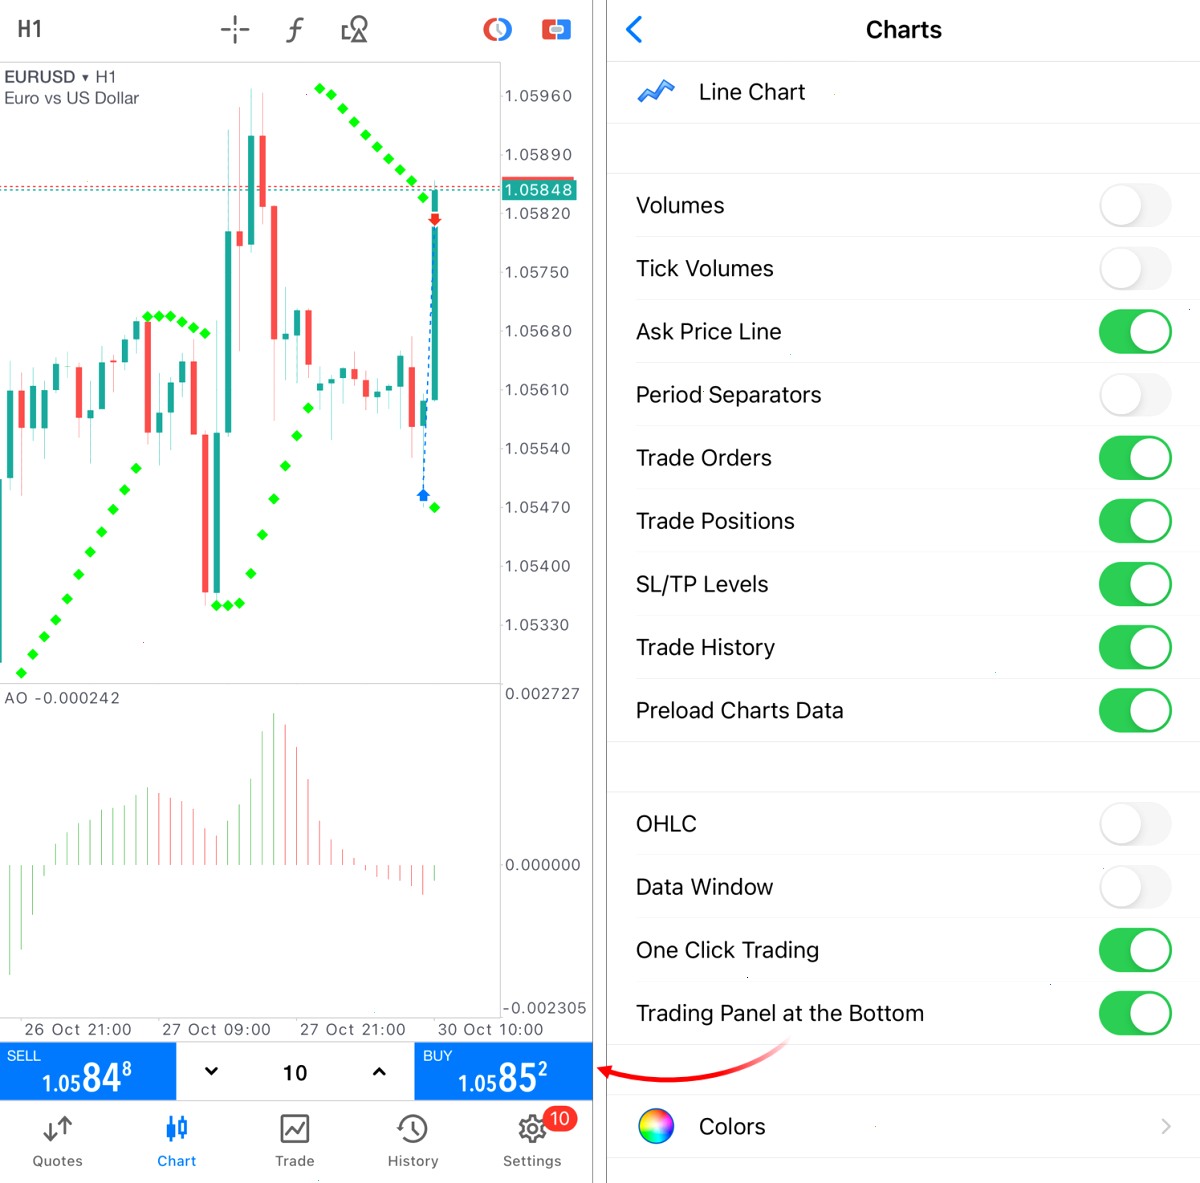The image size is (1200, 1183).
Task: Decrease the trade volume with down chevron
Action: pyautogui.click(x=211, y=1072)
